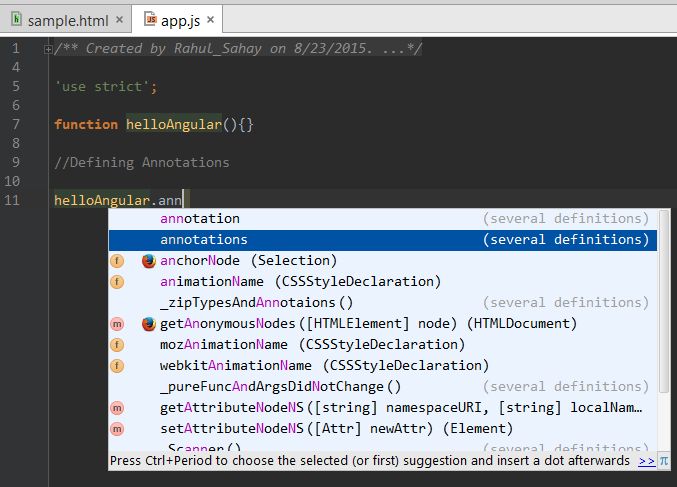Click the //Defining Annotations comment

(142, 163)
